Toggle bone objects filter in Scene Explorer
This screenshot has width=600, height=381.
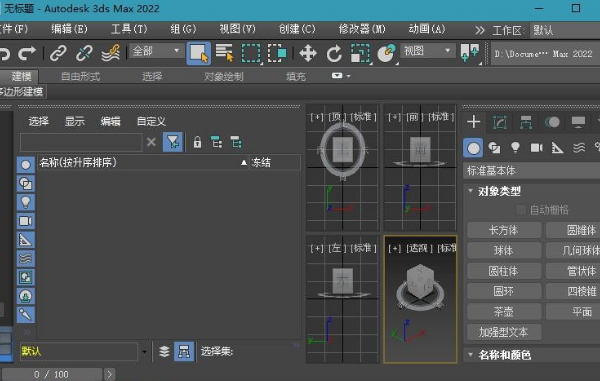click(26, 315)
